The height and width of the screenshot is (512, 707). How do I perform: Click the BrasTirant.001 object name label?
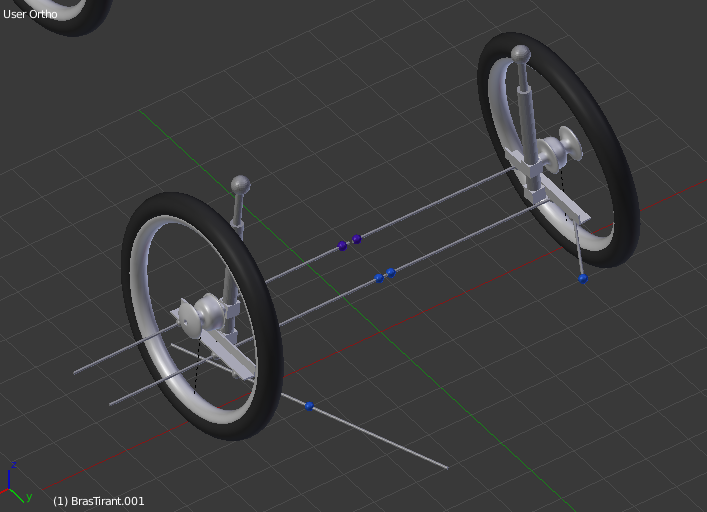pyautogui.click(x=98, y=501)
